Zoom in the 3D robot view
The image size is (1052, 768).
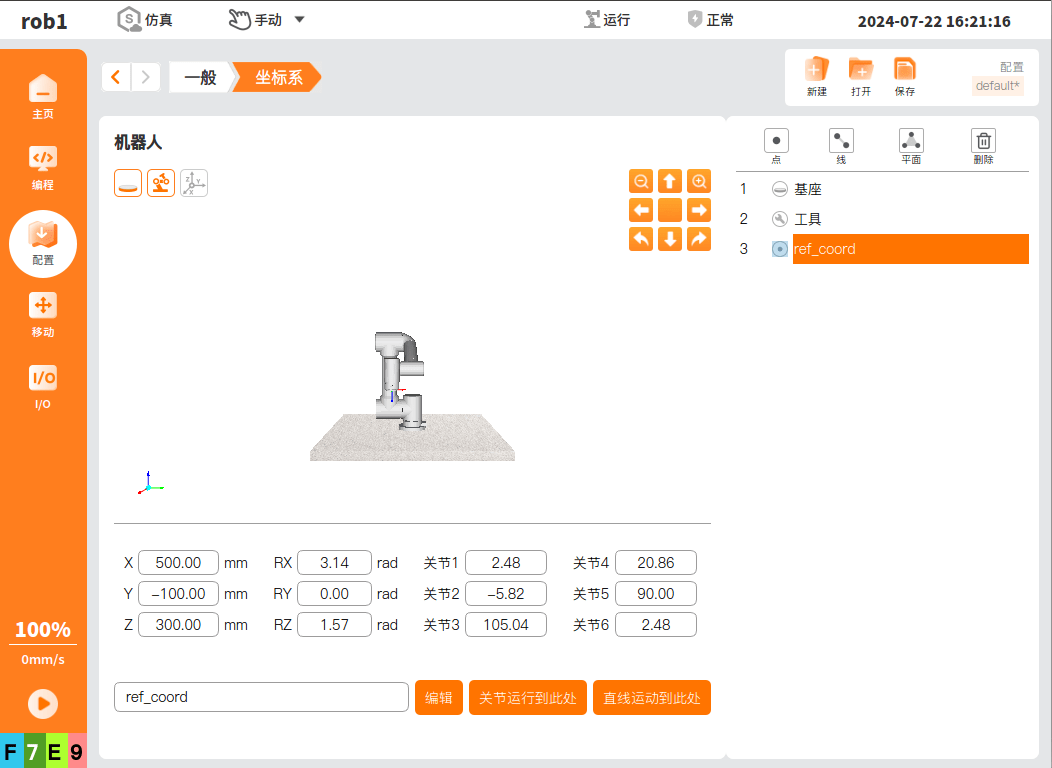(x=699, y=181)
